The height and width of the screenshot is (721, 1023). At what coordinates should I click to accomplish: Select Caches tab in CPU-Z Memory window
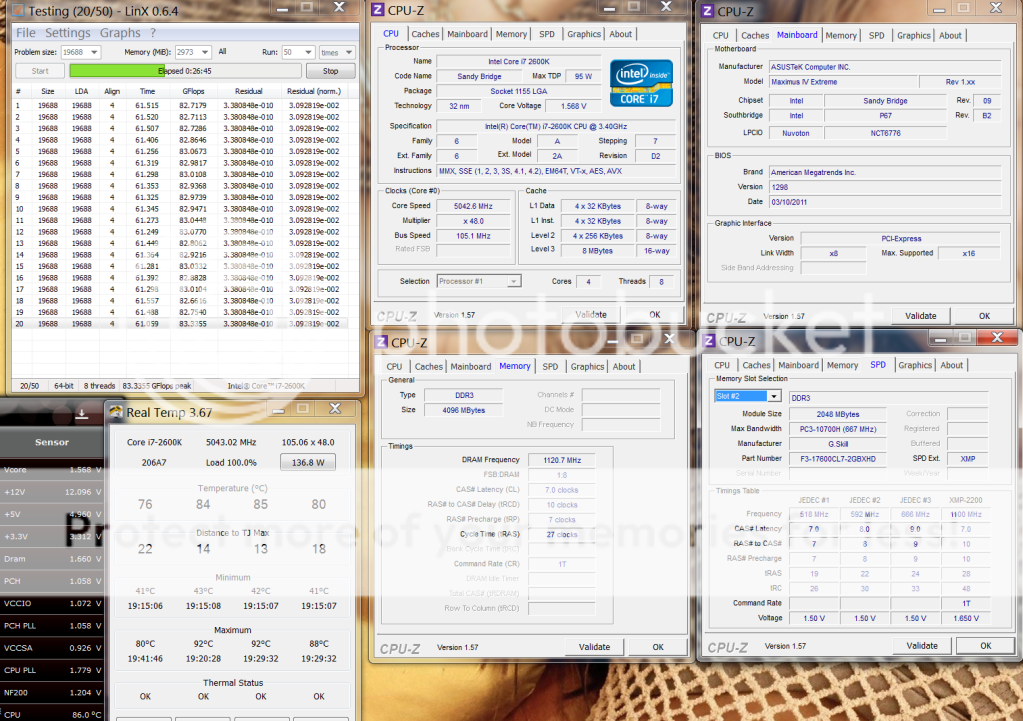click(x=429, y=367)
